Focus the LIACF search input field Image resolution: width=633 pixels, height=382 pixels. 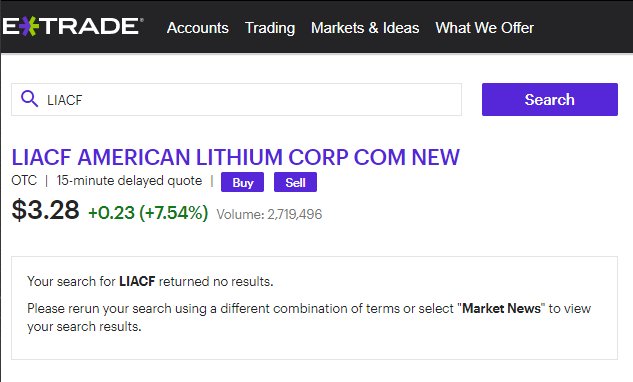point(237,99)
